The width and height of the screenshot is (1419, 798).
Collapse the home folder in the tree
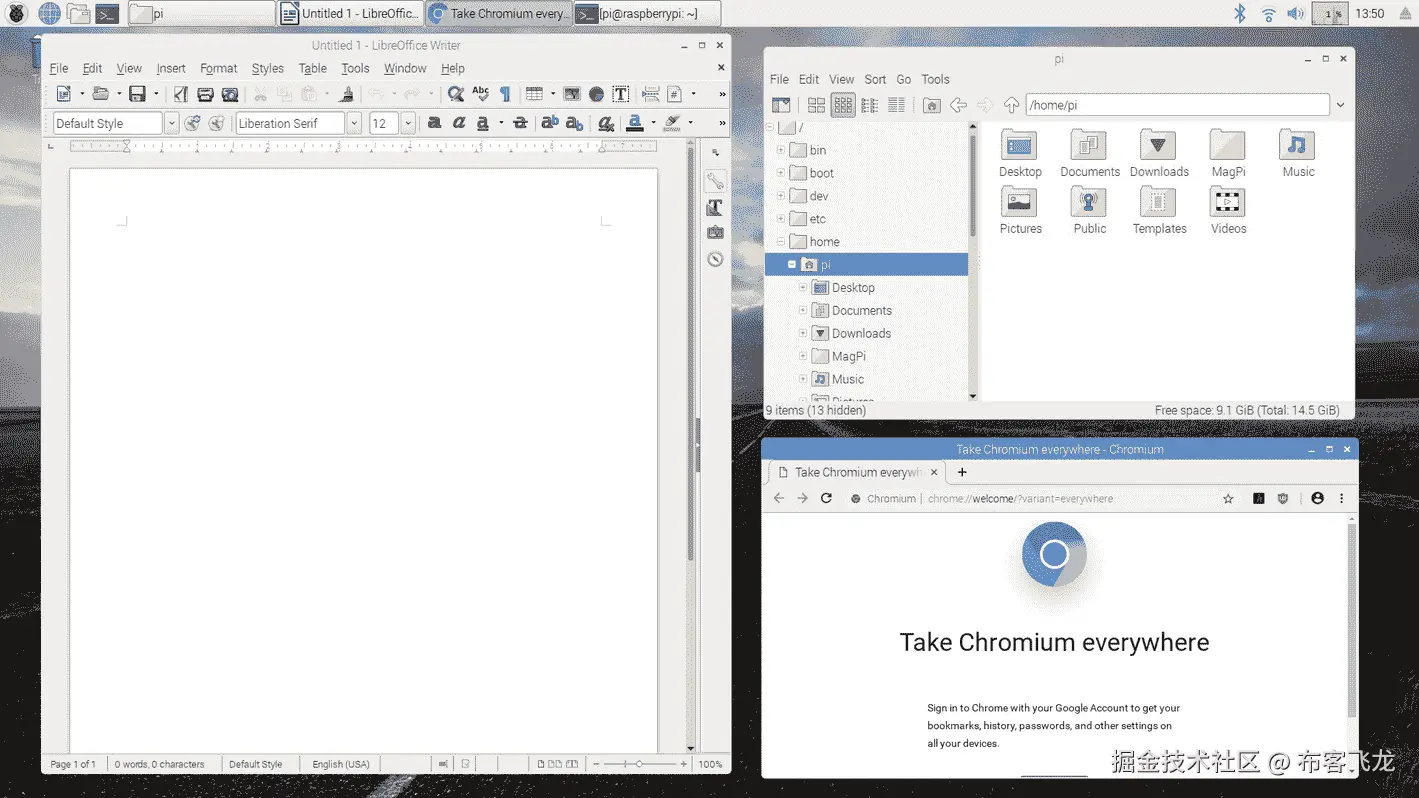click(x=781, y=242)
